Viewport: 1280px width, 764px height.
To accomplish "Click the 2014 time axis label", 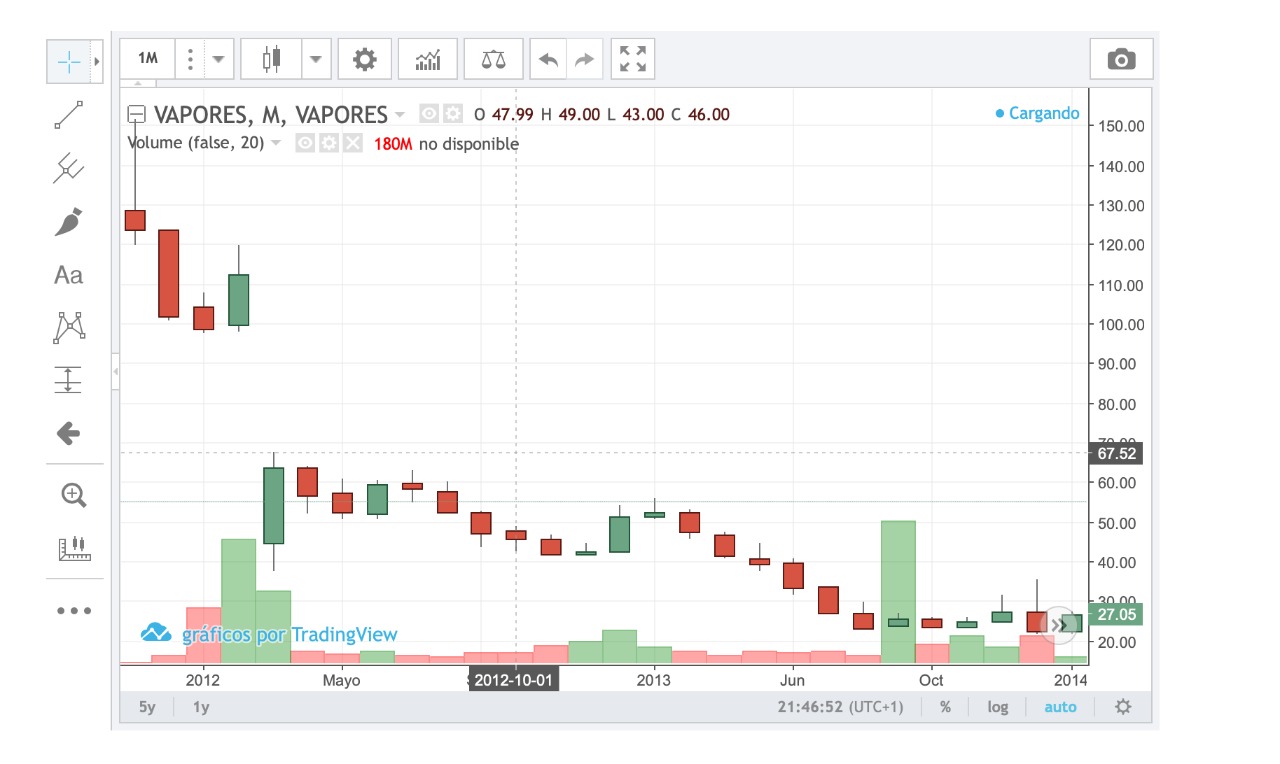I will [1071, 680].
